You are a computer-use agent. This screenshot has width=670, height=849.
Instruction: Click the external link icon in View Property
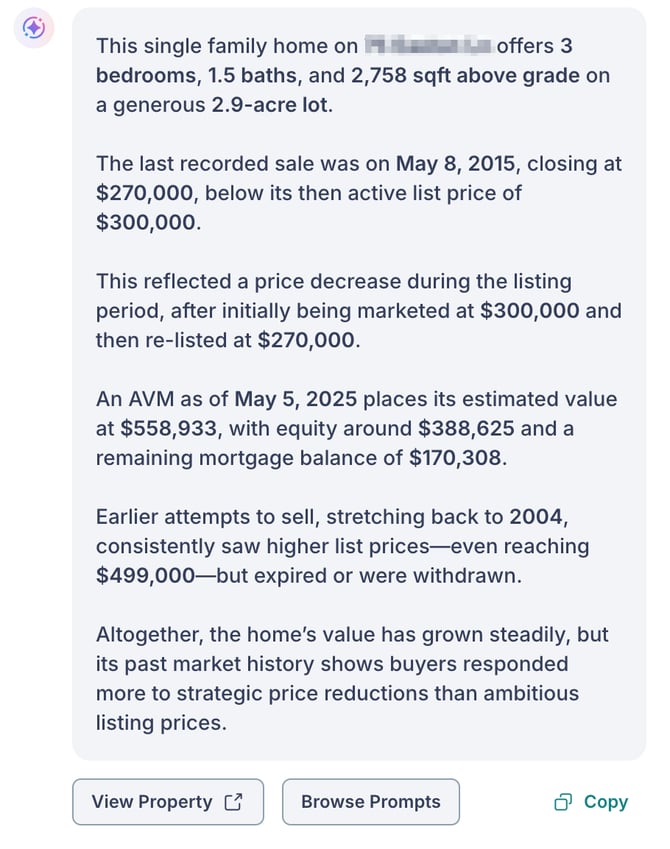click(234, 802)
